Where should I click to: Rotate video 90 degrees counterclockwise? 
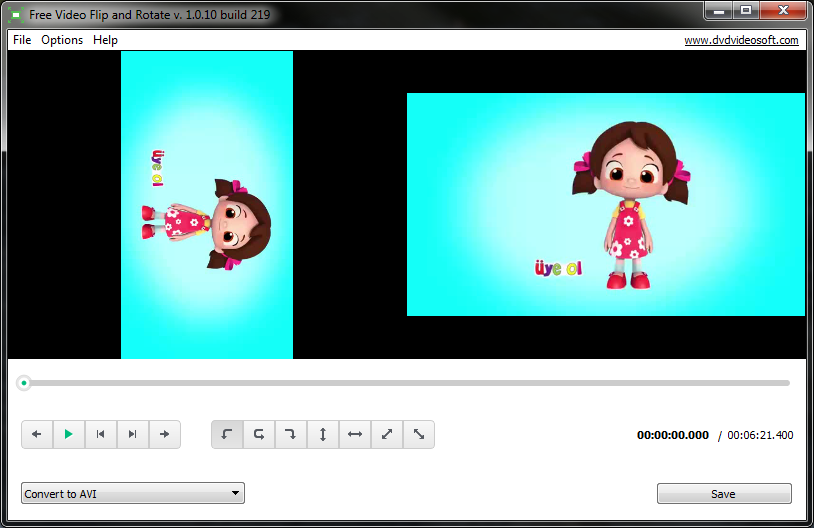227,434
